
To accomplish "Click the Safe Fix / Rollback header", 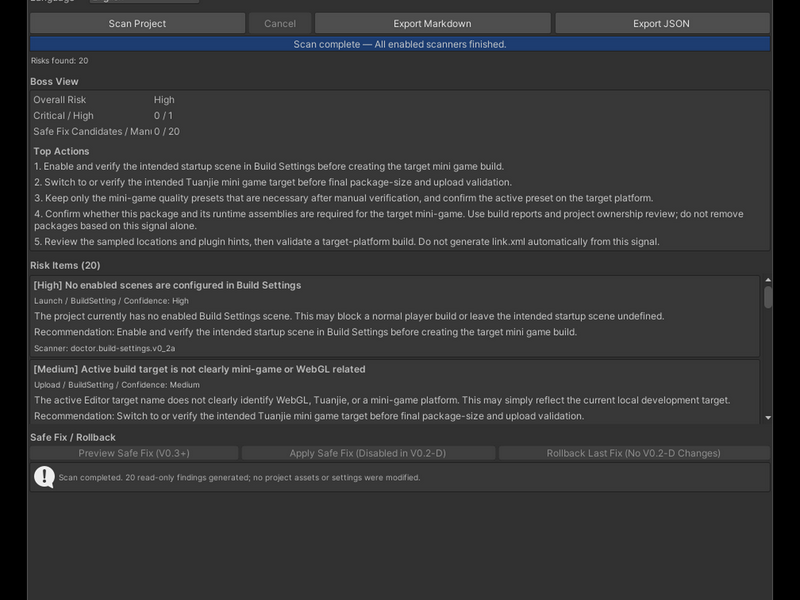I will tap(73, 437).
